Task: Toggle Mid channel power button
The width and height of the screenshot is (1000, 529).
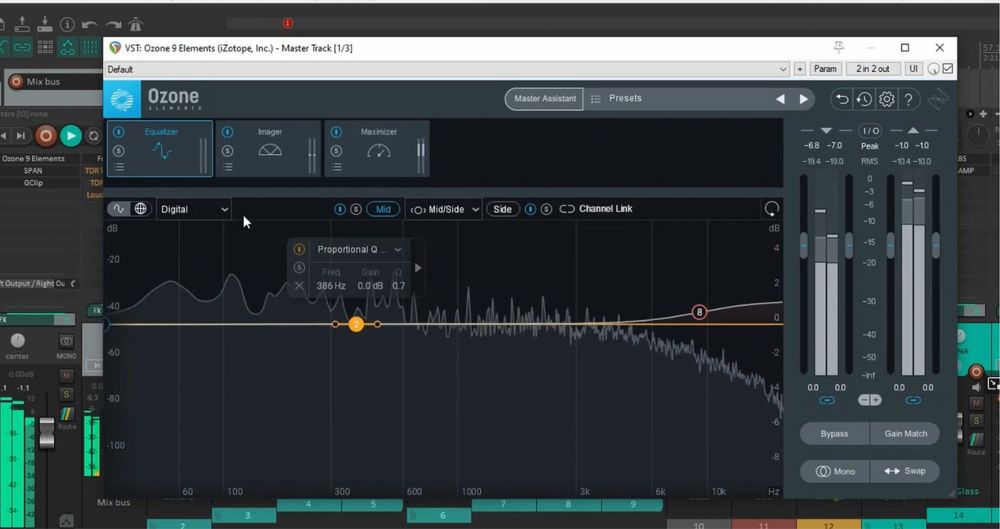Action: (x=340, y=209)
